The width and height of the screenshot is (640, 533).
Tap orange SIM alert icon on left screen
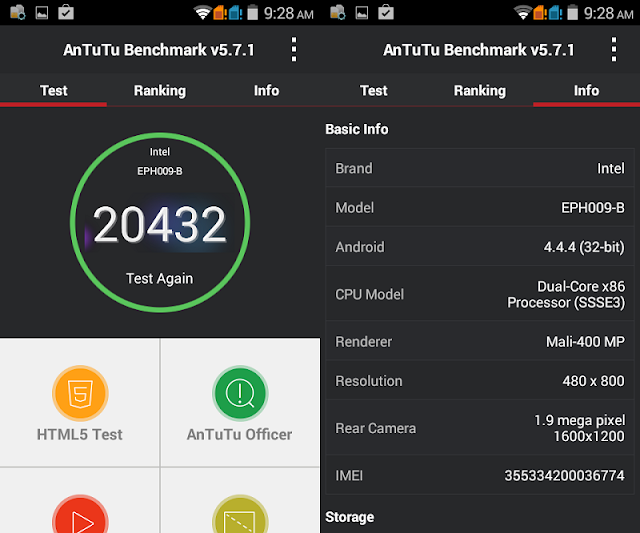(220, 13)
